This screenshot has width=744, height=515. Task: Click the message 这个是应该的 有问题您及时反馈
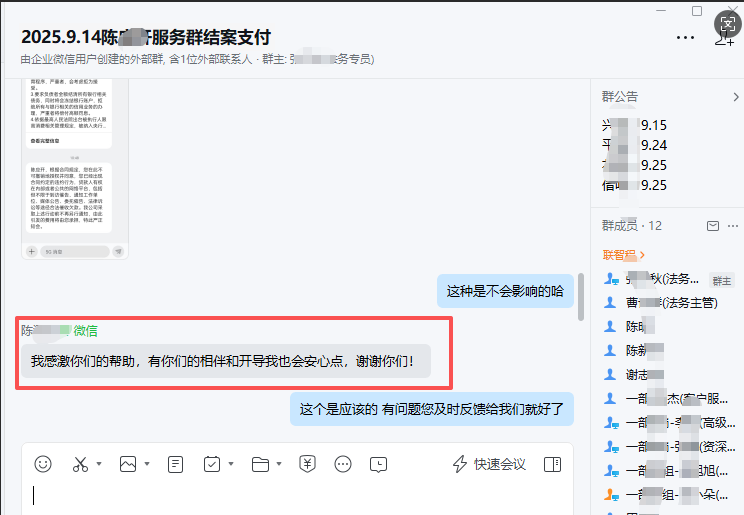click(431, 409)
